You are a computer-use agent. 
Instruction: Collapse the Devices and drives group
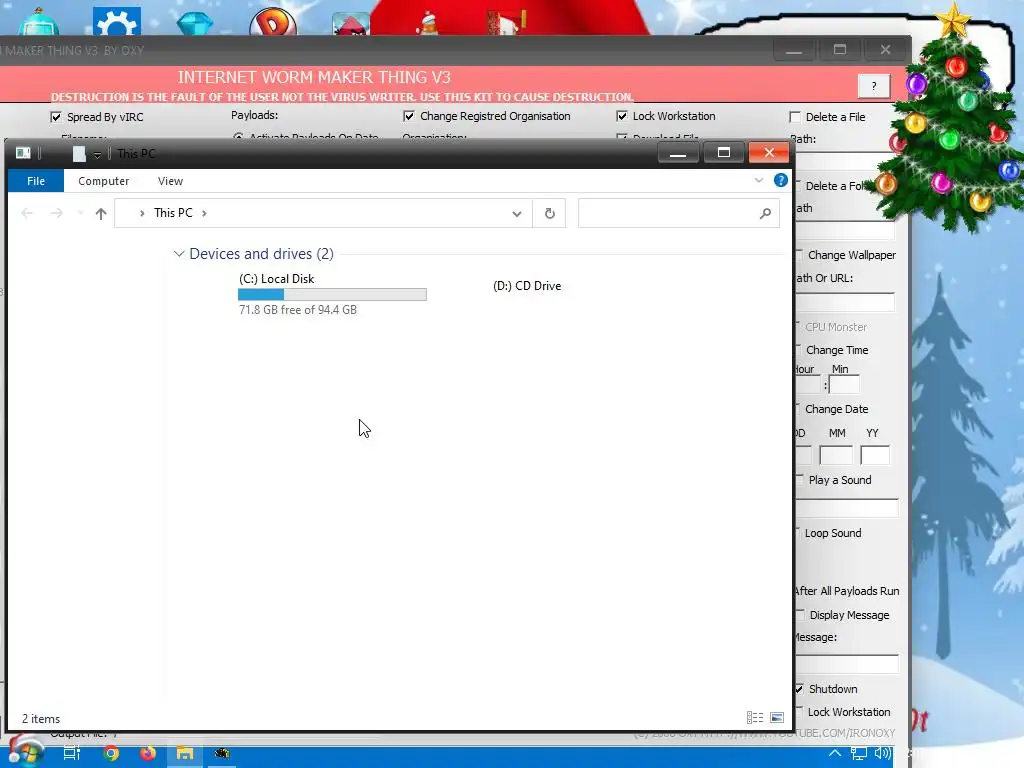click(x=178, y=253)
